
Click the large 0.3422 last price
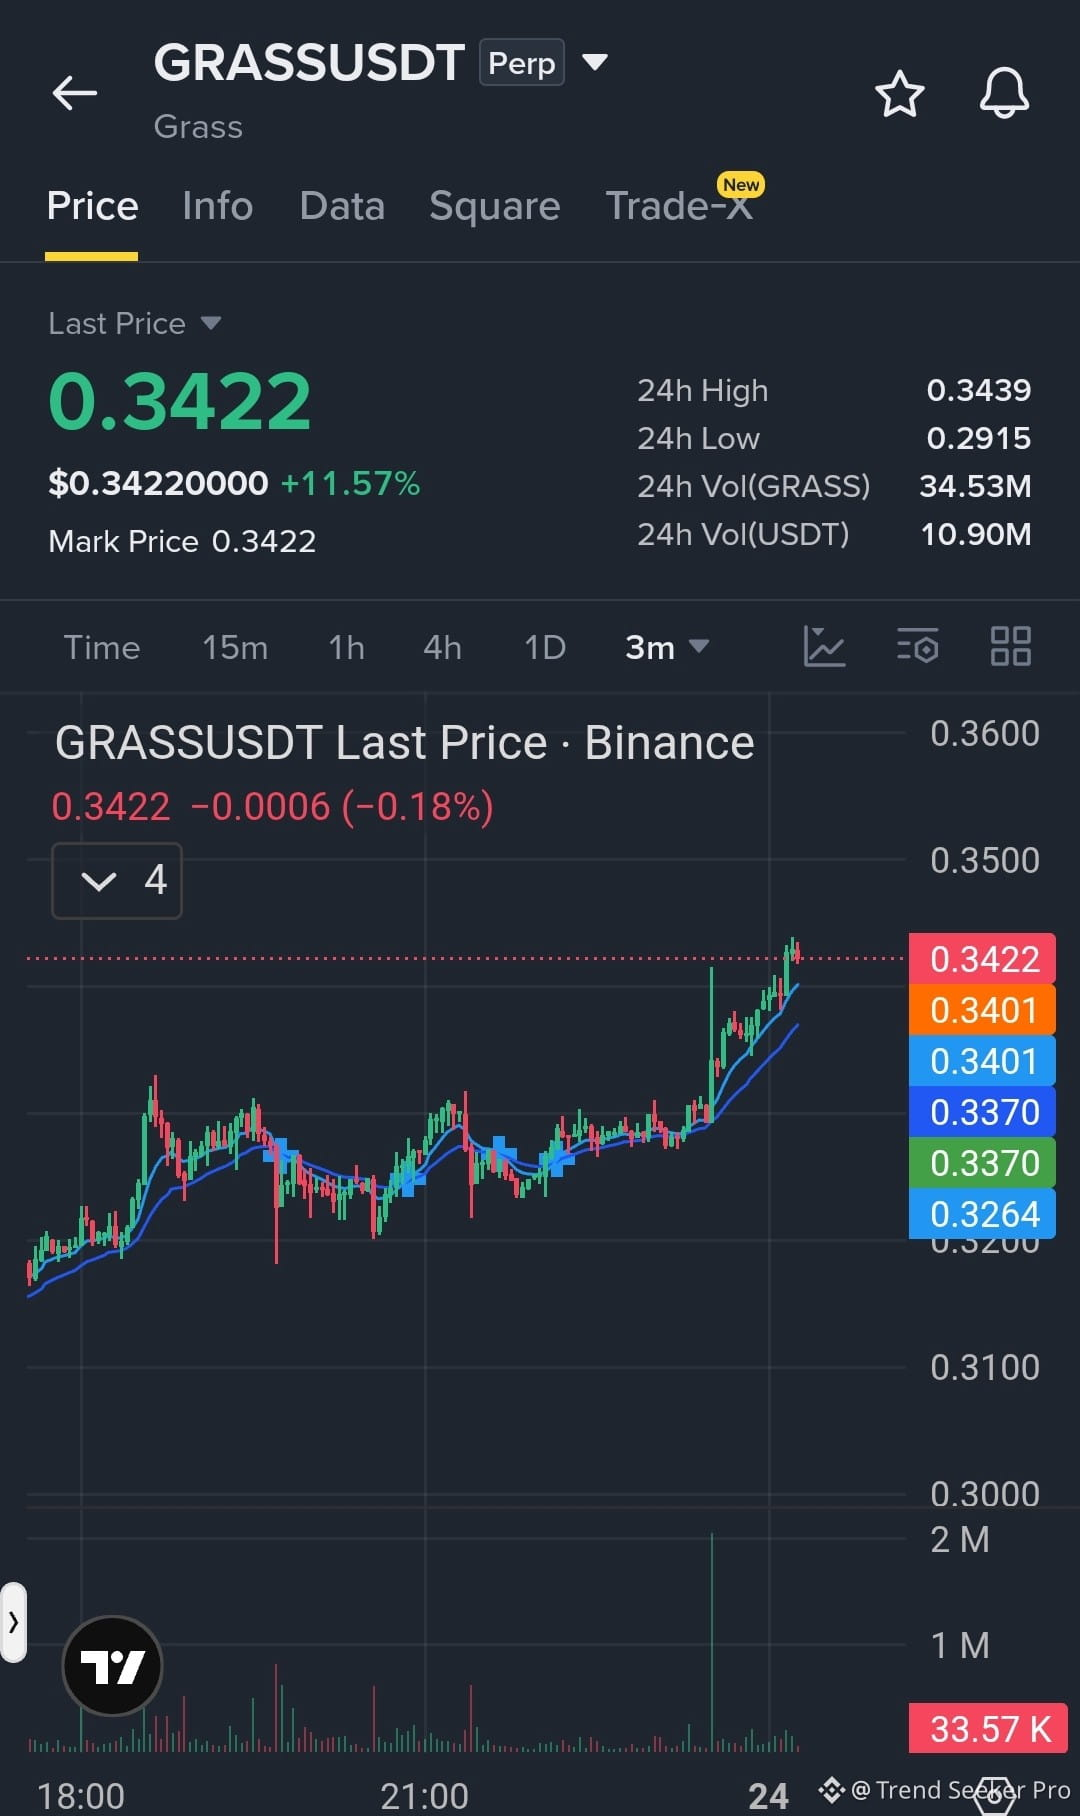coord(180,401)
